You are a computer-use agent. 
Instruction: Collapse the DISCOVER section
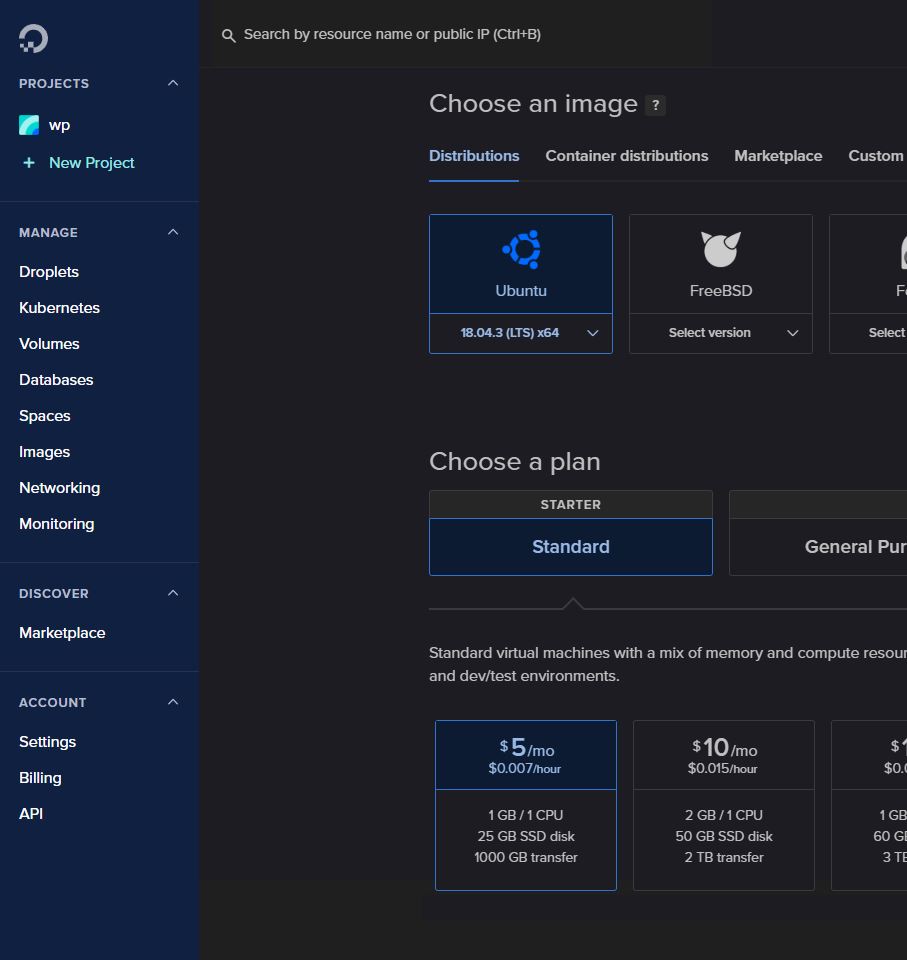173,593
